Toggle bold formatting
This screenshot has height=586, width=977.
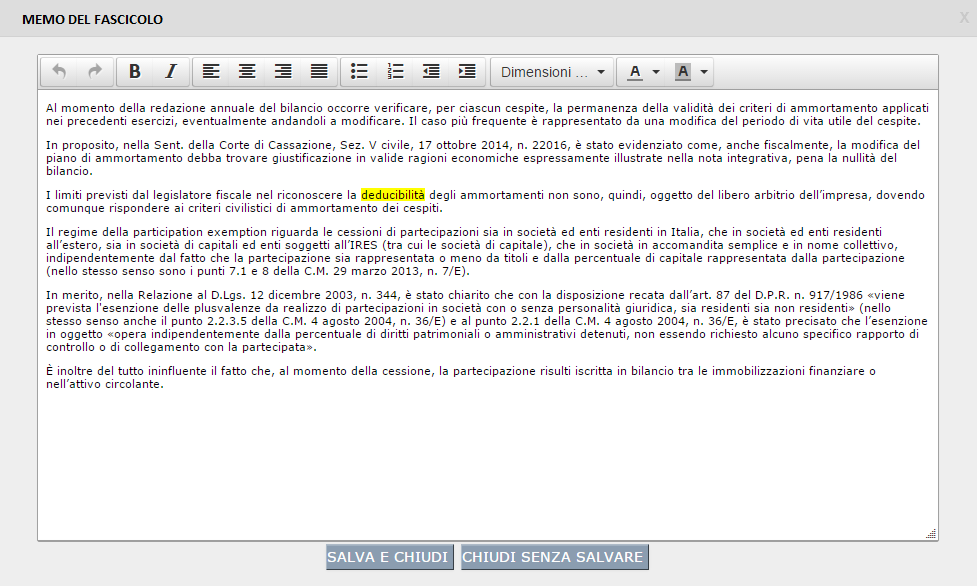pyautogui.click(x=135, y=72)
